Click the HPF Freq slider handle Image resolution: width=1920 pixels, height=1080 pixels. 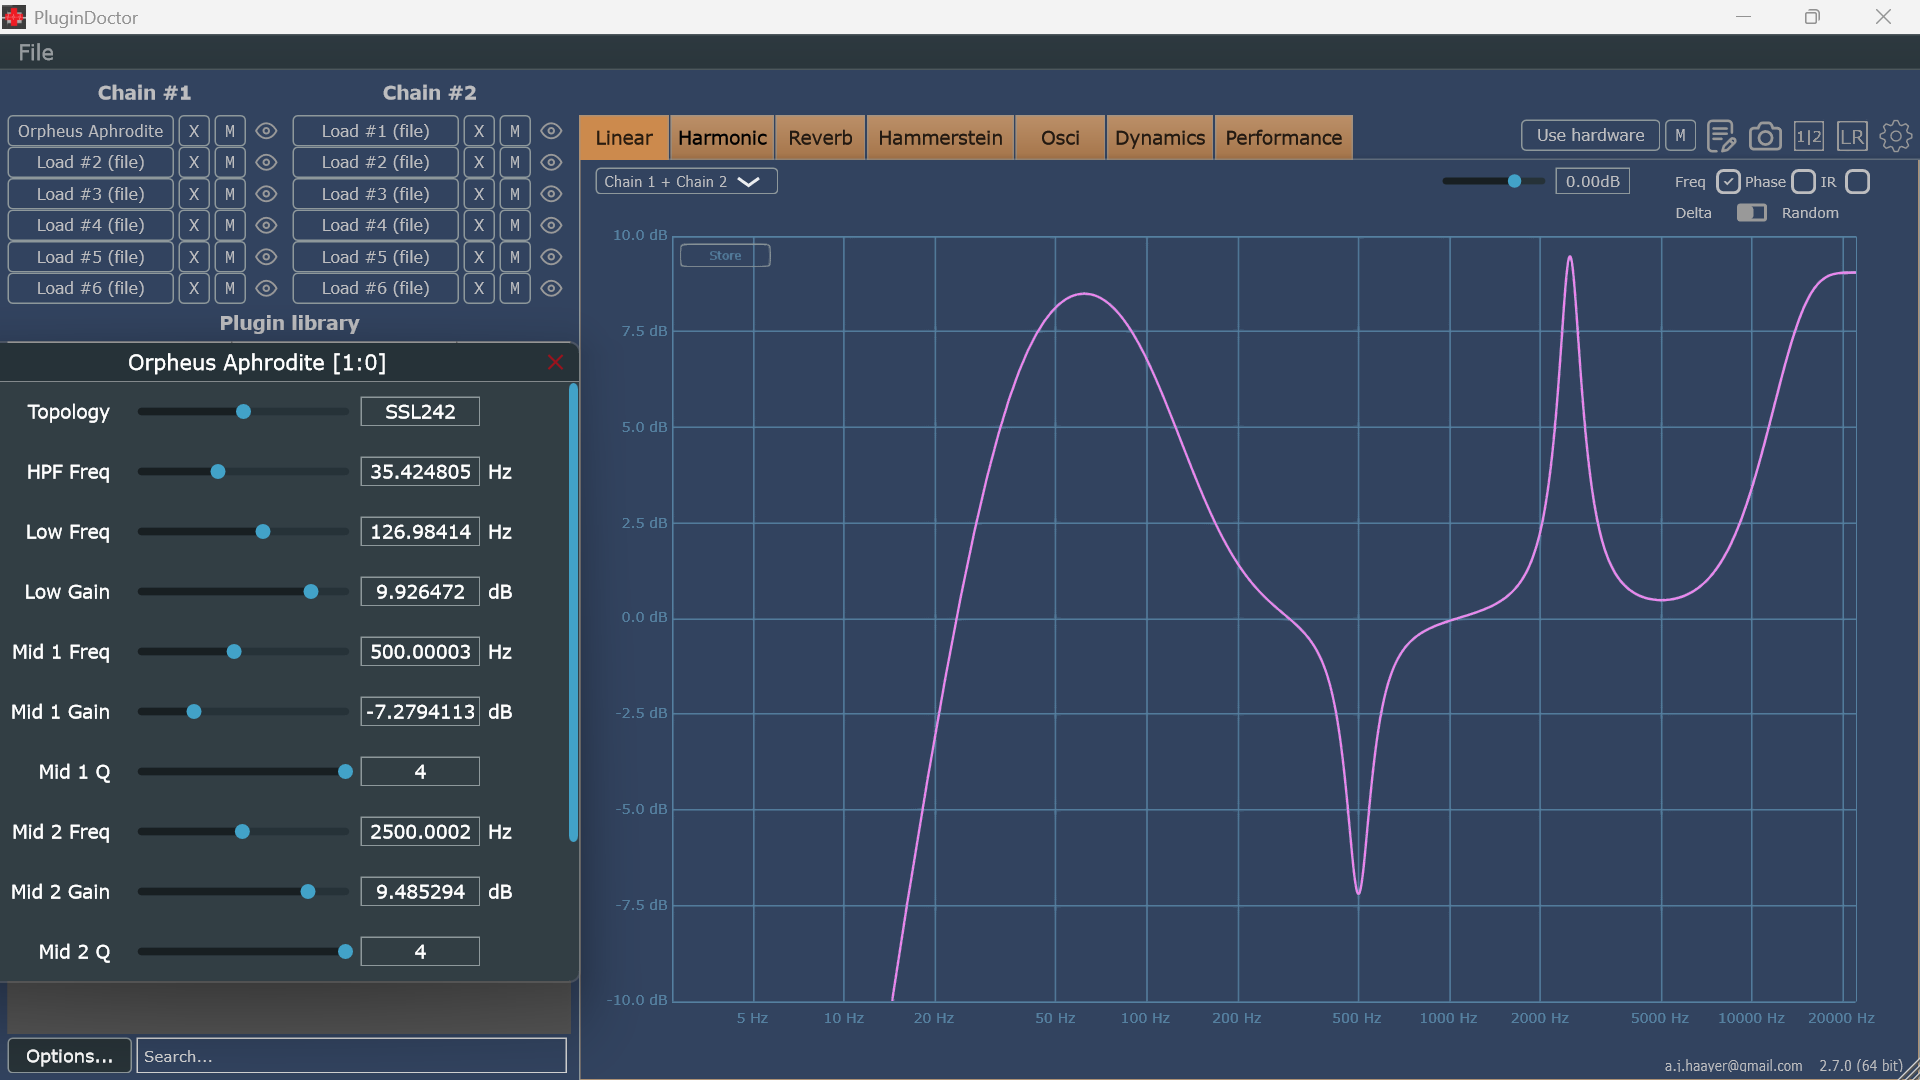tap(218, 472)
